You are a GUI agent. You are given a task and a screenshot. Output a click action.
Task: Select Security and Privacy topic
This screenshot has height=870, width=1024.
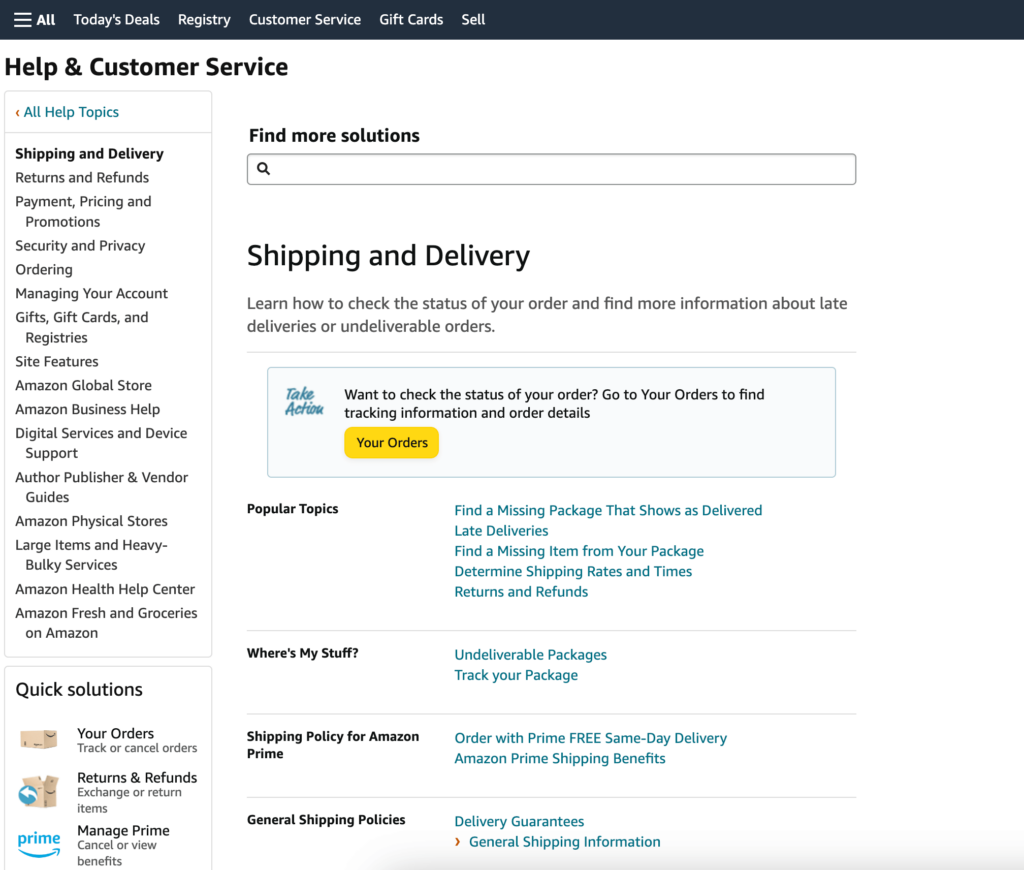[x=80, y=246]
